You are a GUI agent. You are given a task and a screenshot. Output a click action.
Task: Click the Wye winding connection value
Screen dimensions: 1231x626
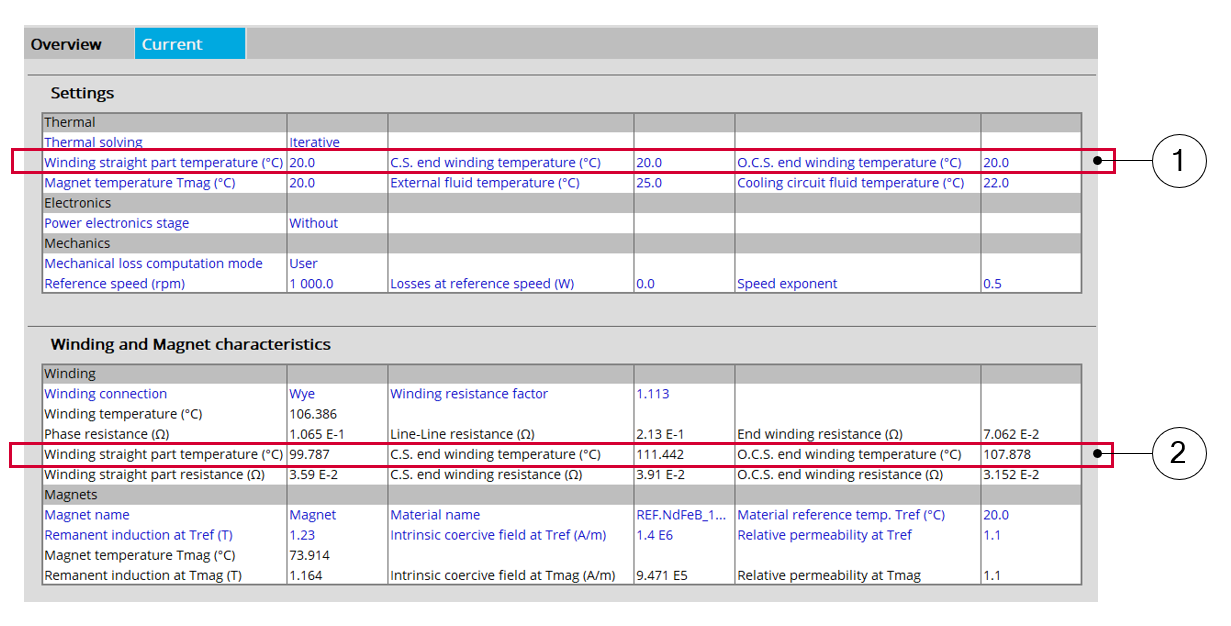click(x=301, y=394)
